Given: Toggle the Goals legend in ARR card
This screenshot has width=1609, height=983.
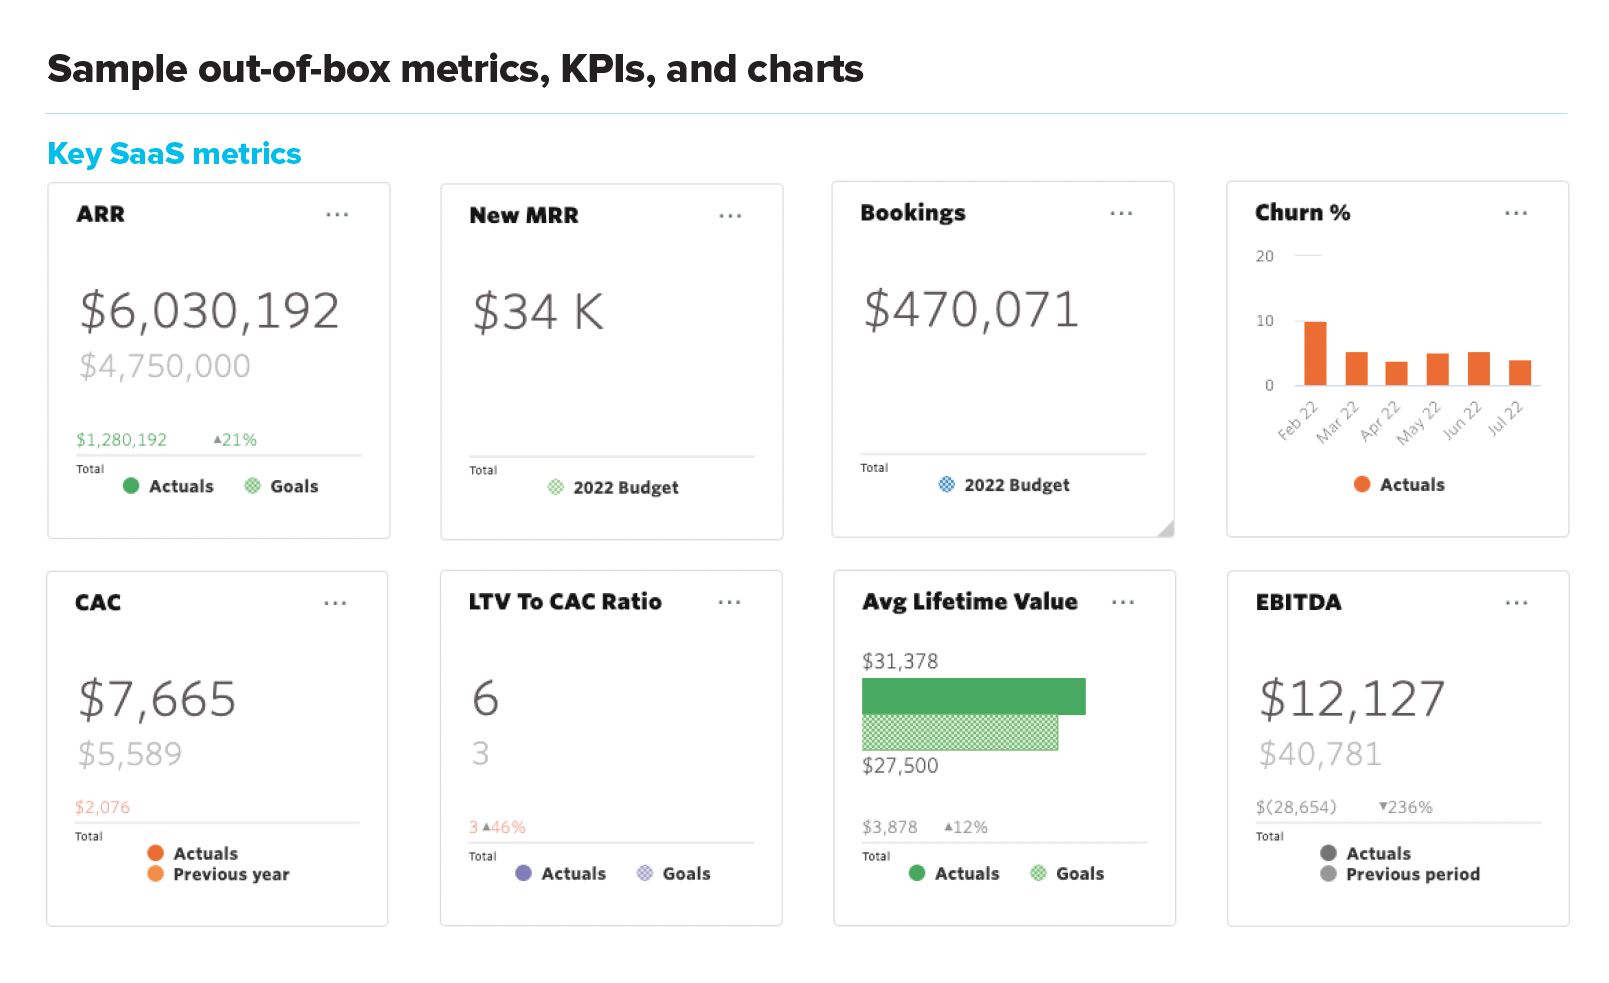Looking at the screenshot, I should pos(281,486).
